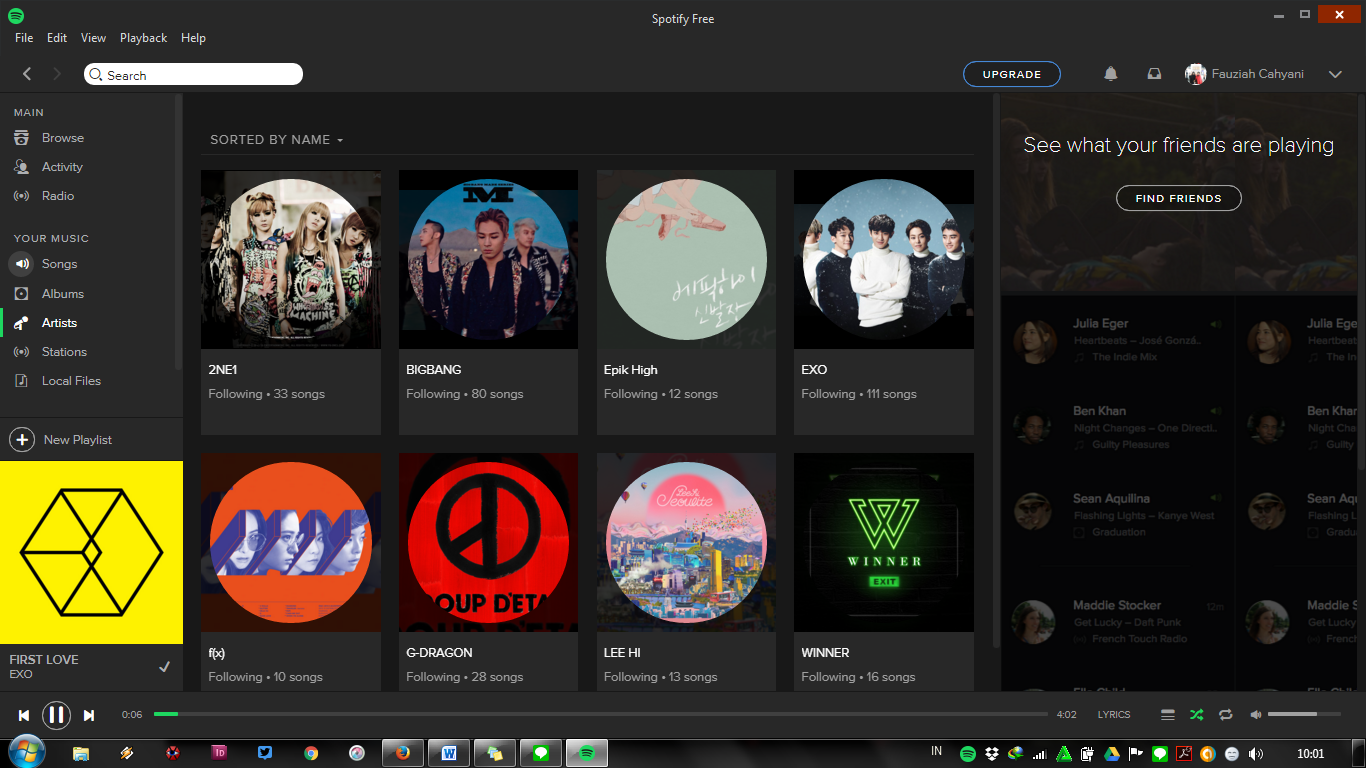
Task: Click the Twitter taskbar icon
Action: 265,753
